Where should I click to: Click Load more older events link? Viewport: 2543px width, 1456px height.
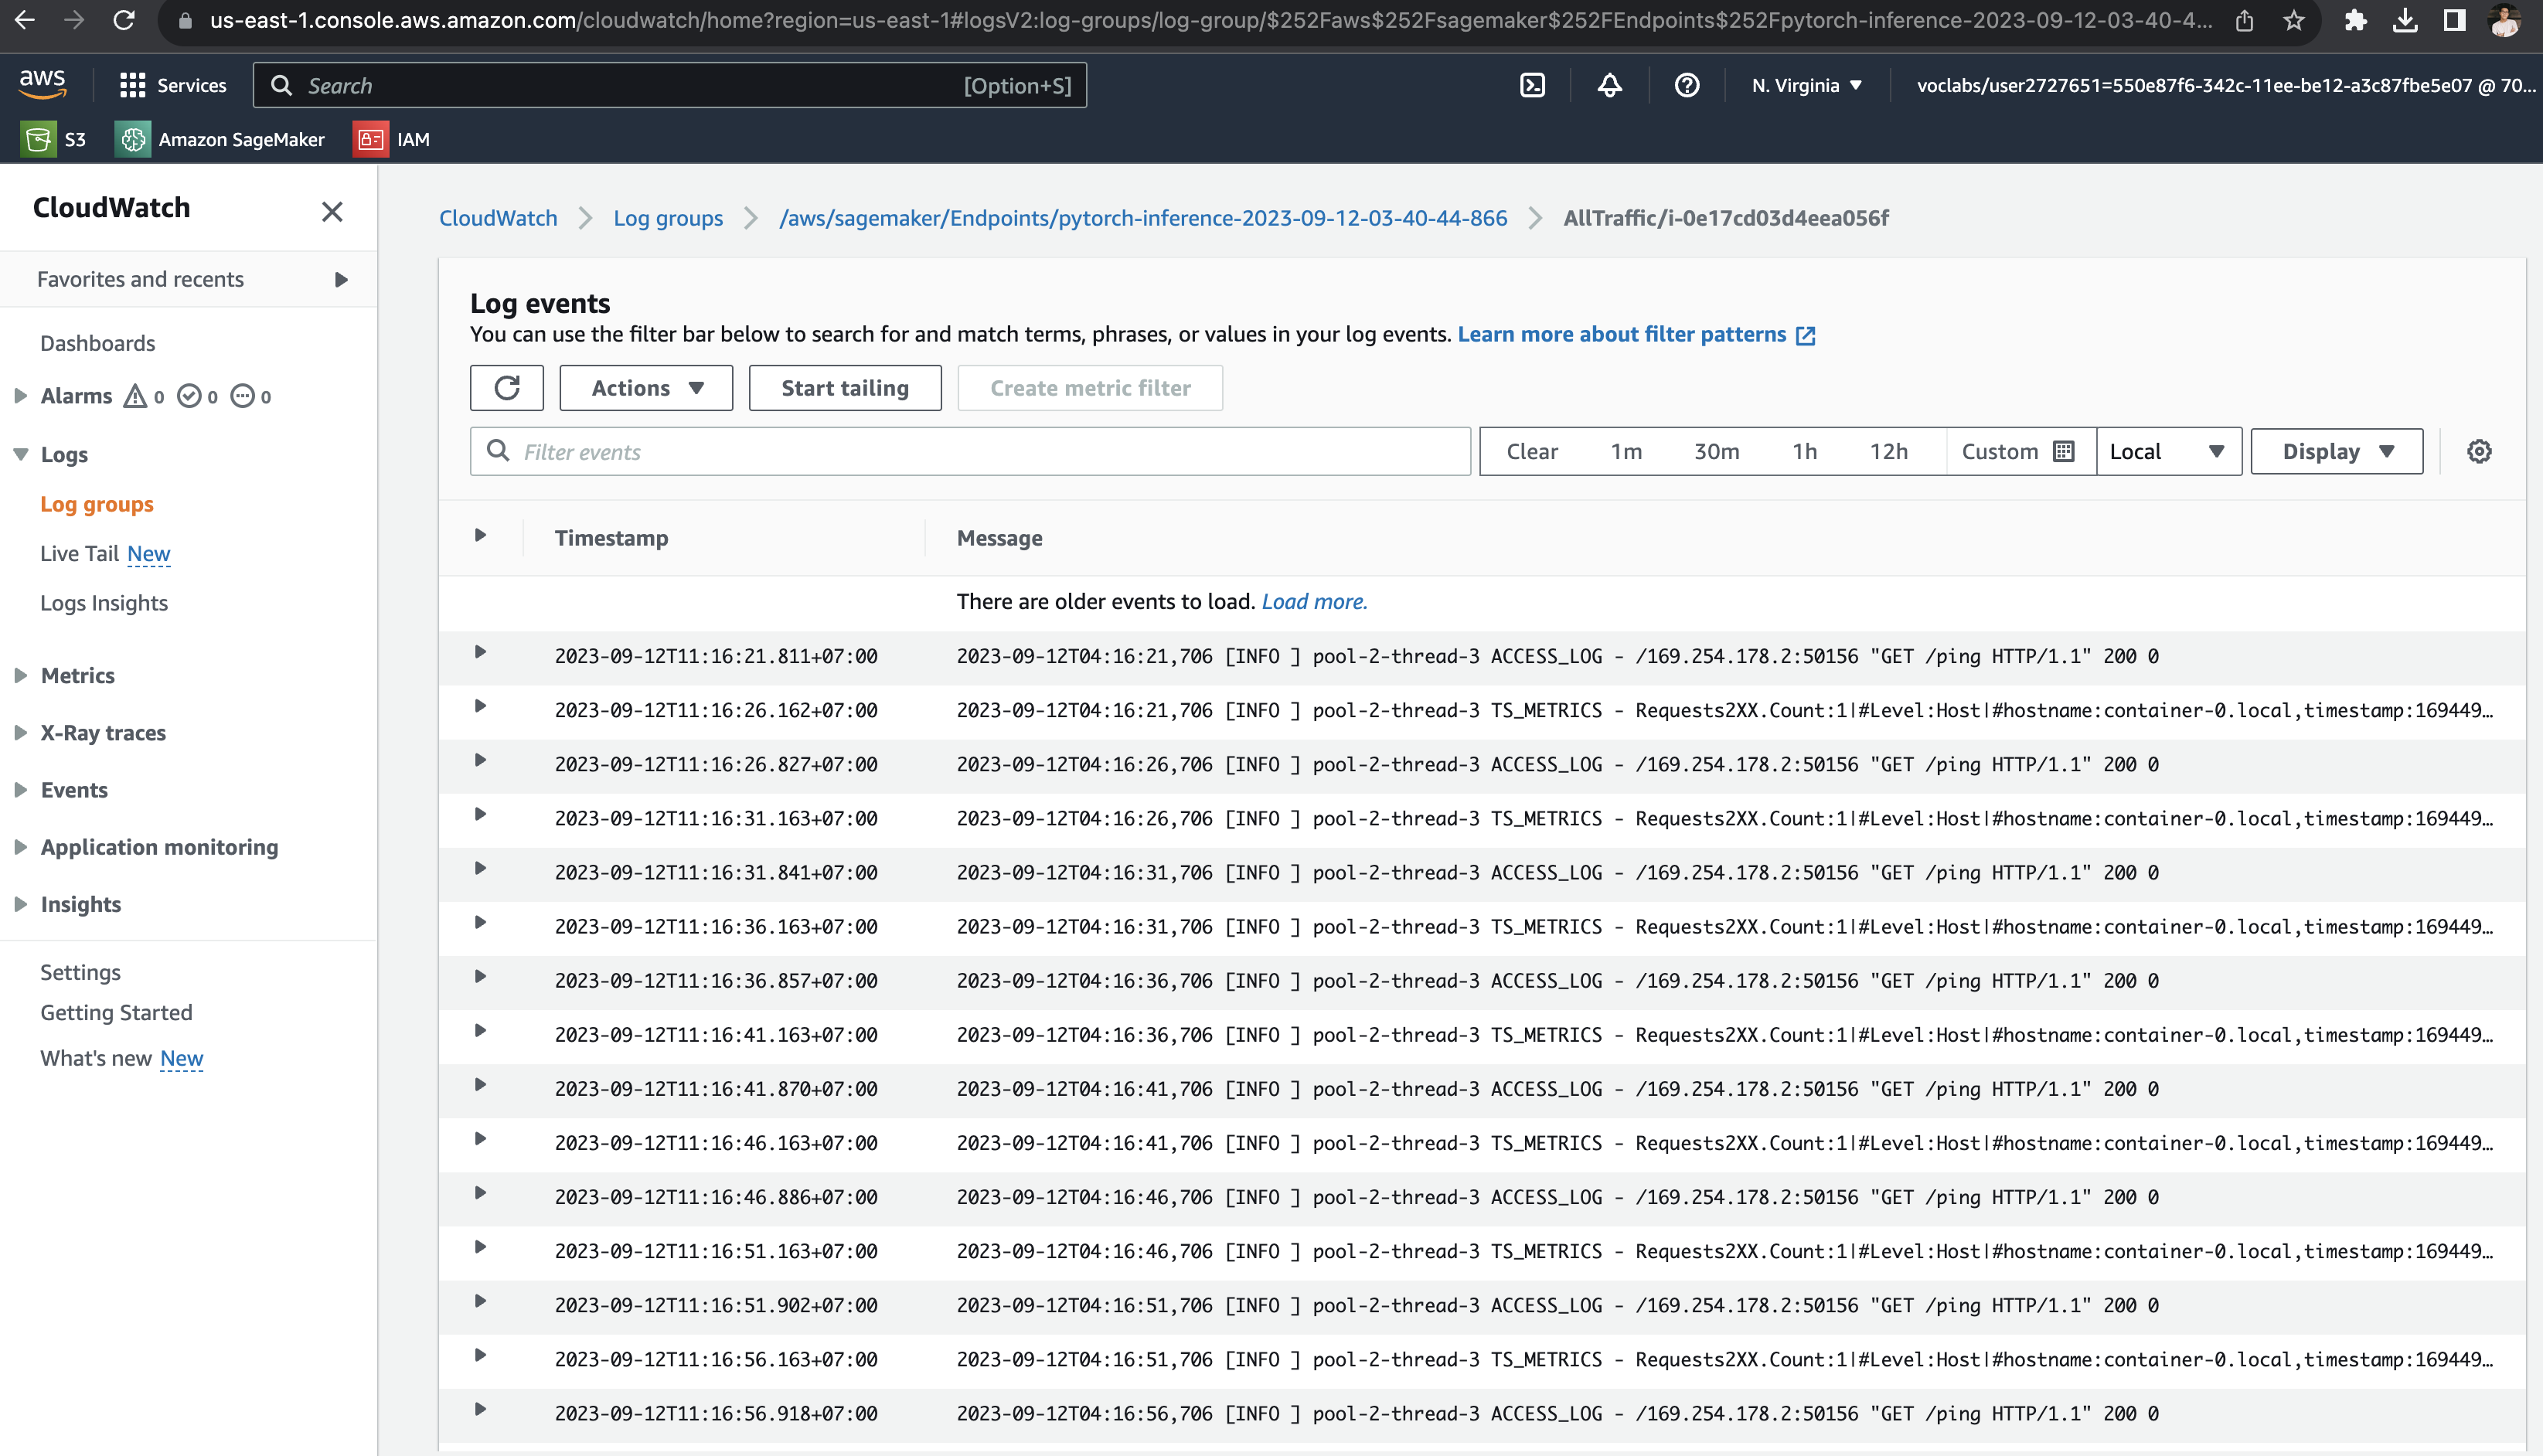1314,602
